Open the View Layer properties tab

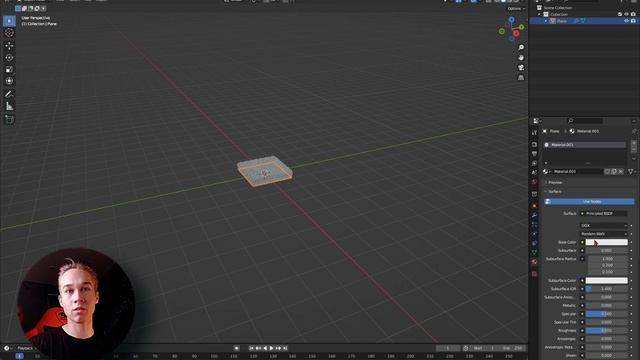pyautogui.click(x=534, y=163)
